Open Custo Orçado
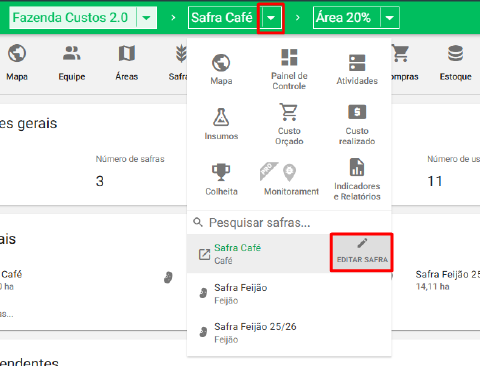 (289, 124)
